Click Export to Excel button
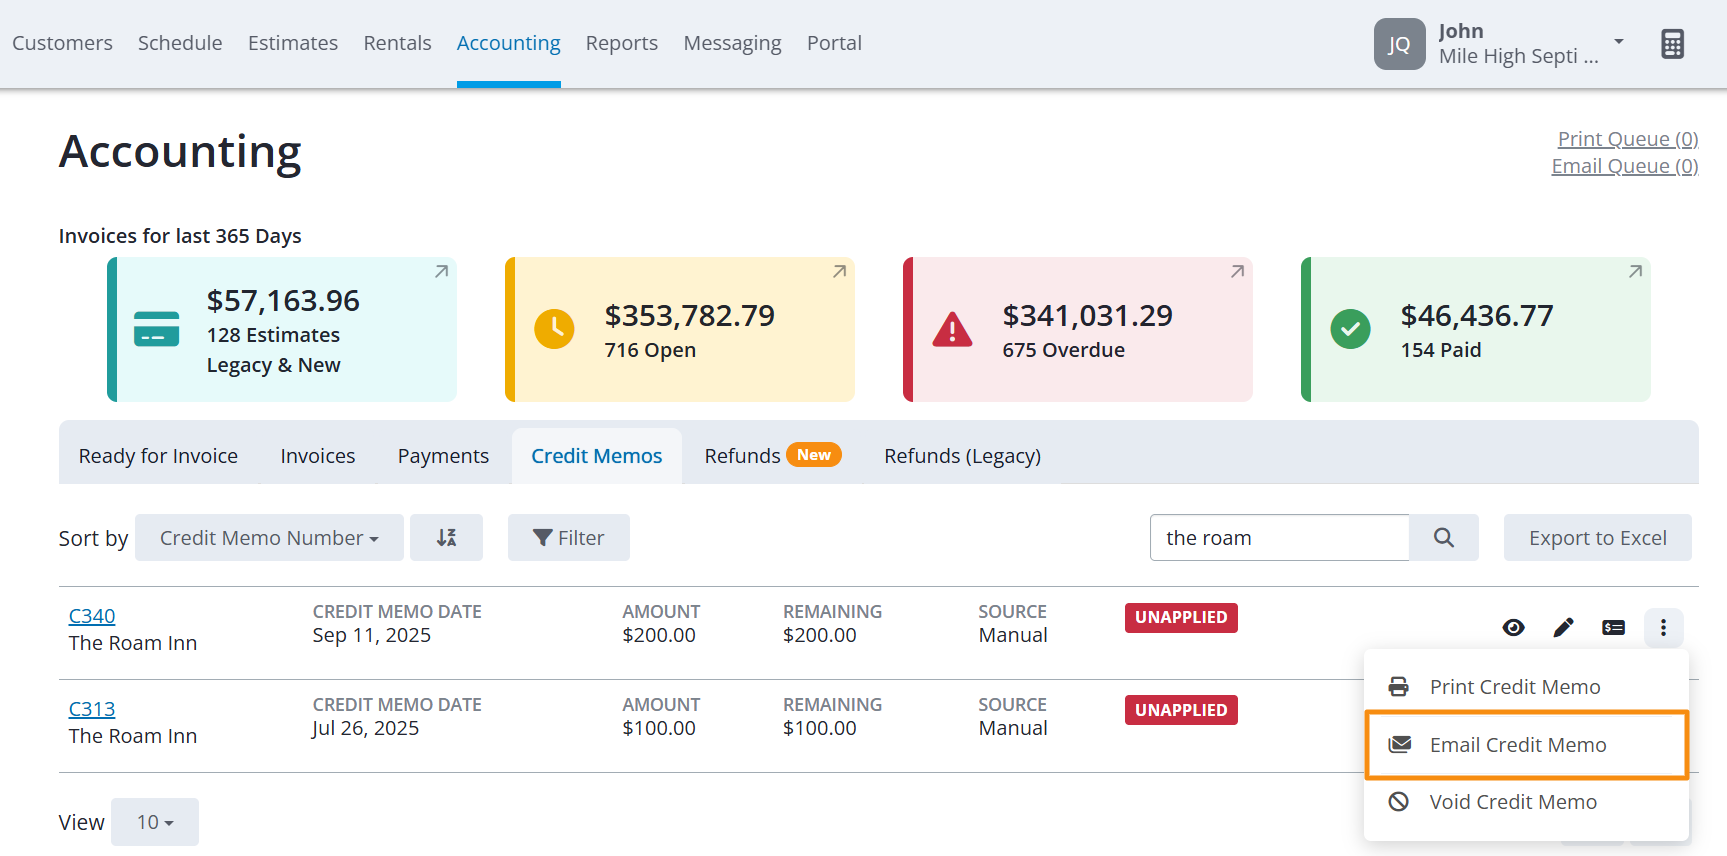Image resolution: width=1727 pixels, height=856 pixels. click(1598, 538)
